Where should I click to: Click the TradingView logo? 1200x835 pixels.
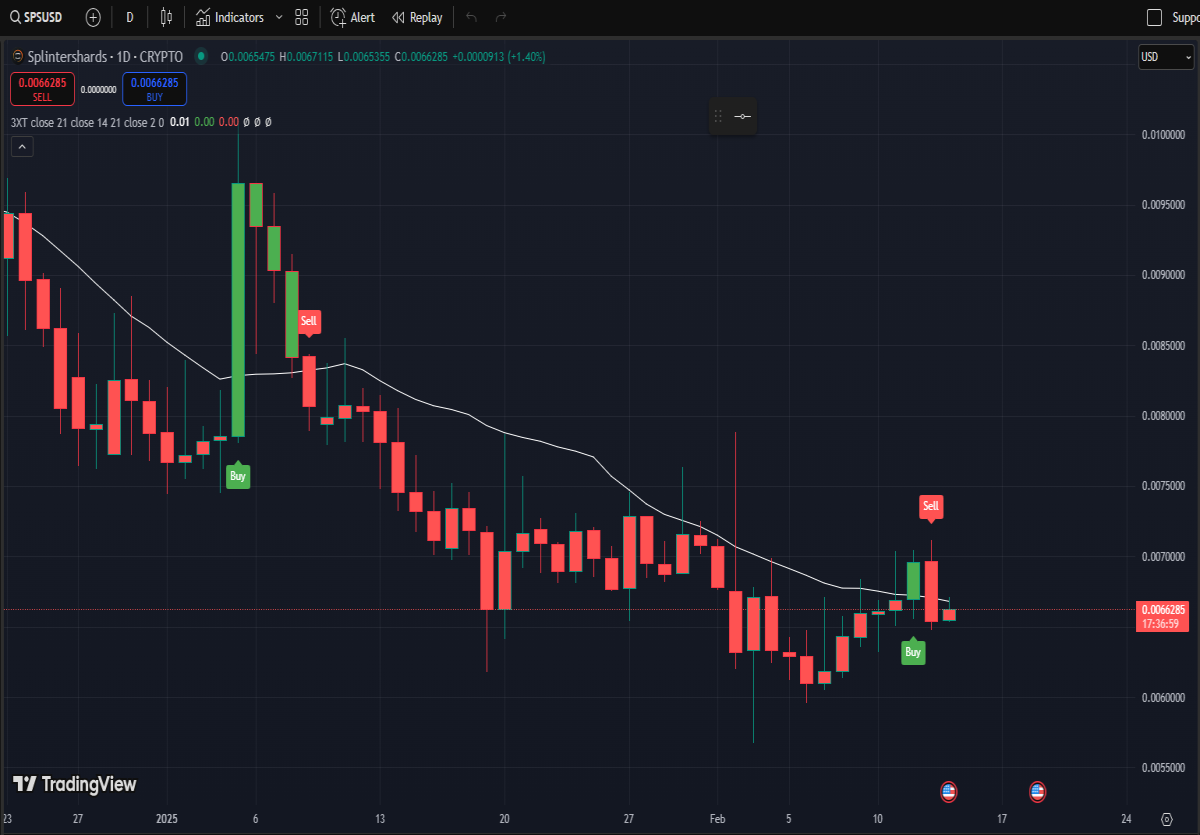[74, 784]
